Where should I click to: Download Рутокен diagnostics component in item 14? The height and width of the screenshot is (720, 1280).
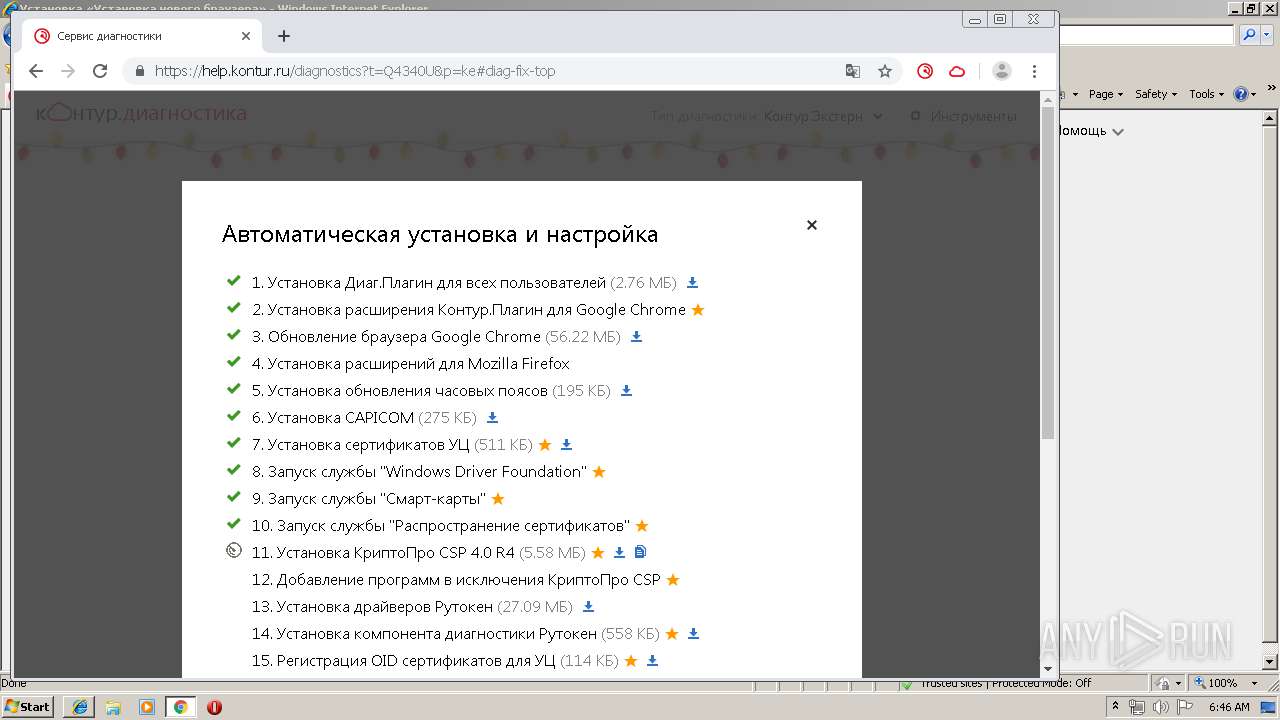693,634
